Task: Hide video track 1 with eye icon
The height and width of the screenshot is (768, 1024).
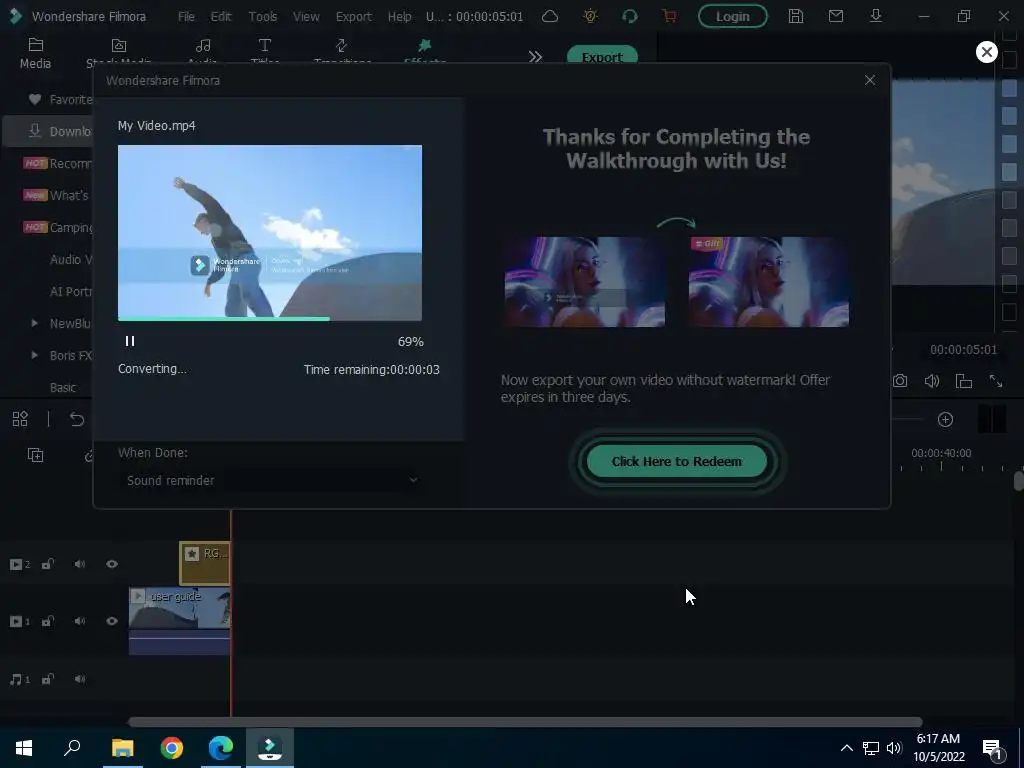Action: point(112,621)
